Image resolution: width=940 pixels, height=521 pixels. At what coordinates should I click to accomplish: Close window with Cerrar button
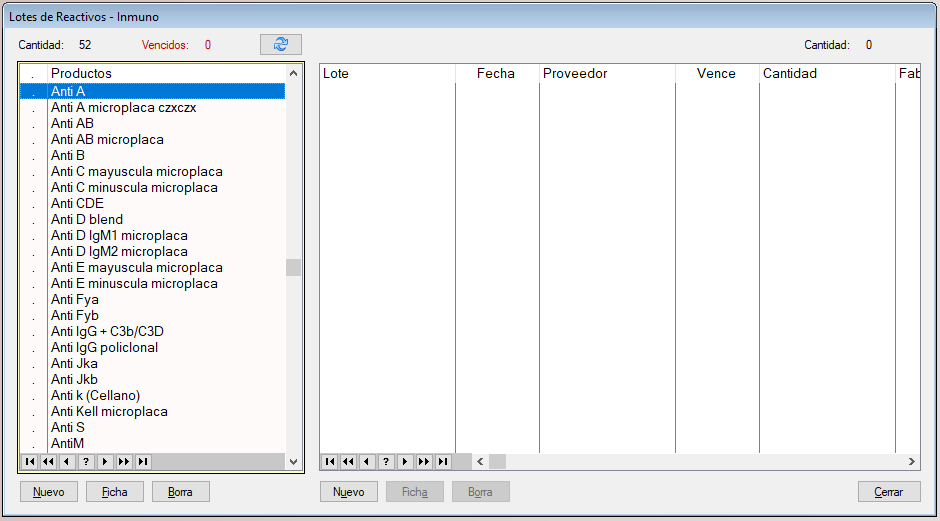point(888,492)
